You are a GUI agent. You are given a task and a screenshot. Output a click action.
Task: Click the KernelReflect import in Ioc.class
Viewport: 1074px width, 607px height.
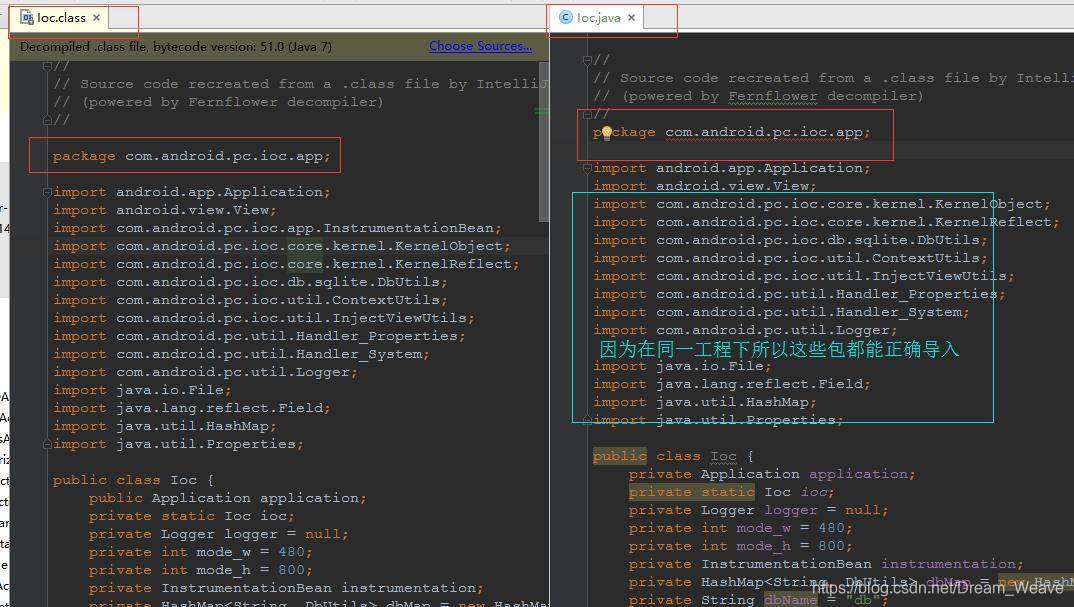pos(286,264)
